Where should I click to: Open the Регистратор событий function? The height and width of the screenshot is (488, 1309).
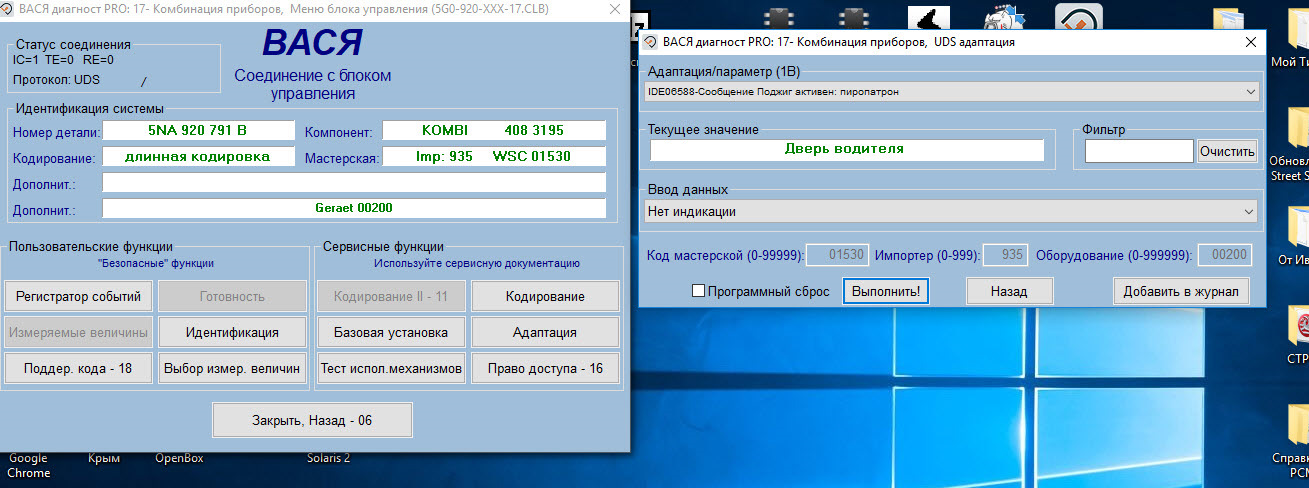click(78, 296)
